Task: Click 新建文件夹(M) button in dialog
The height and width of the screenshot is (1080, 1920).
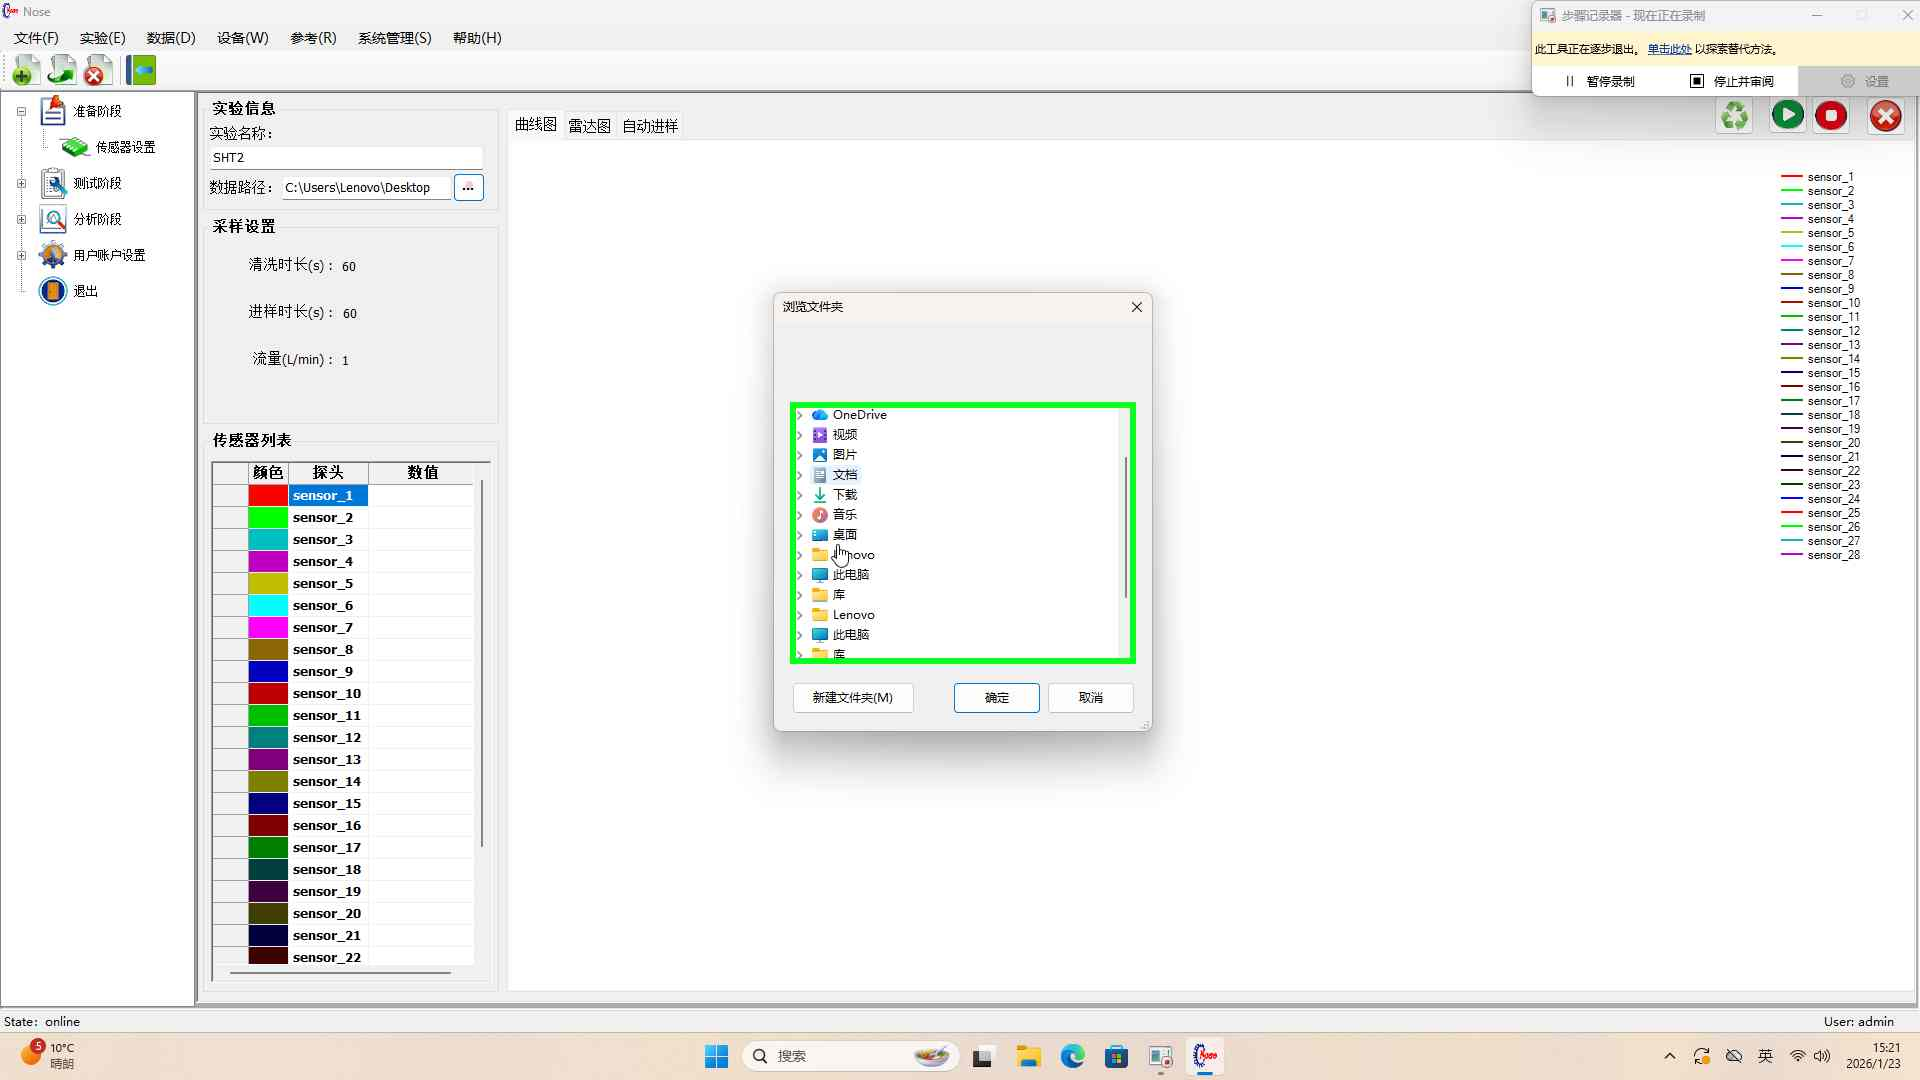Action: (x=852, y=698)
